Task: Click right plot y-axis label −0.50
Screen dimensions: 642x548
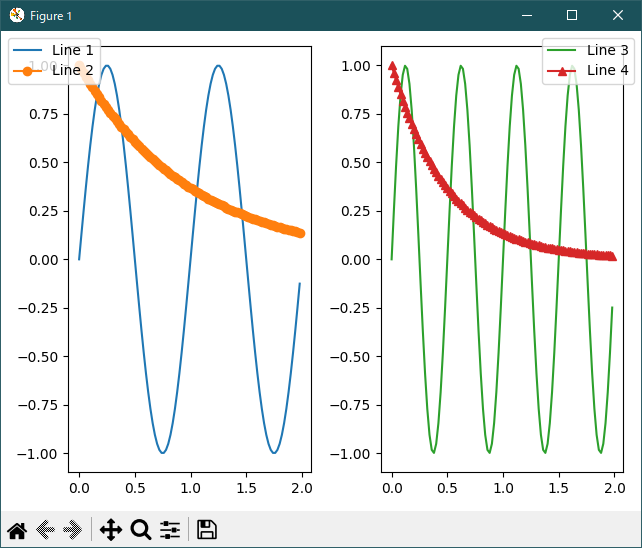Action: coord(350,357)
